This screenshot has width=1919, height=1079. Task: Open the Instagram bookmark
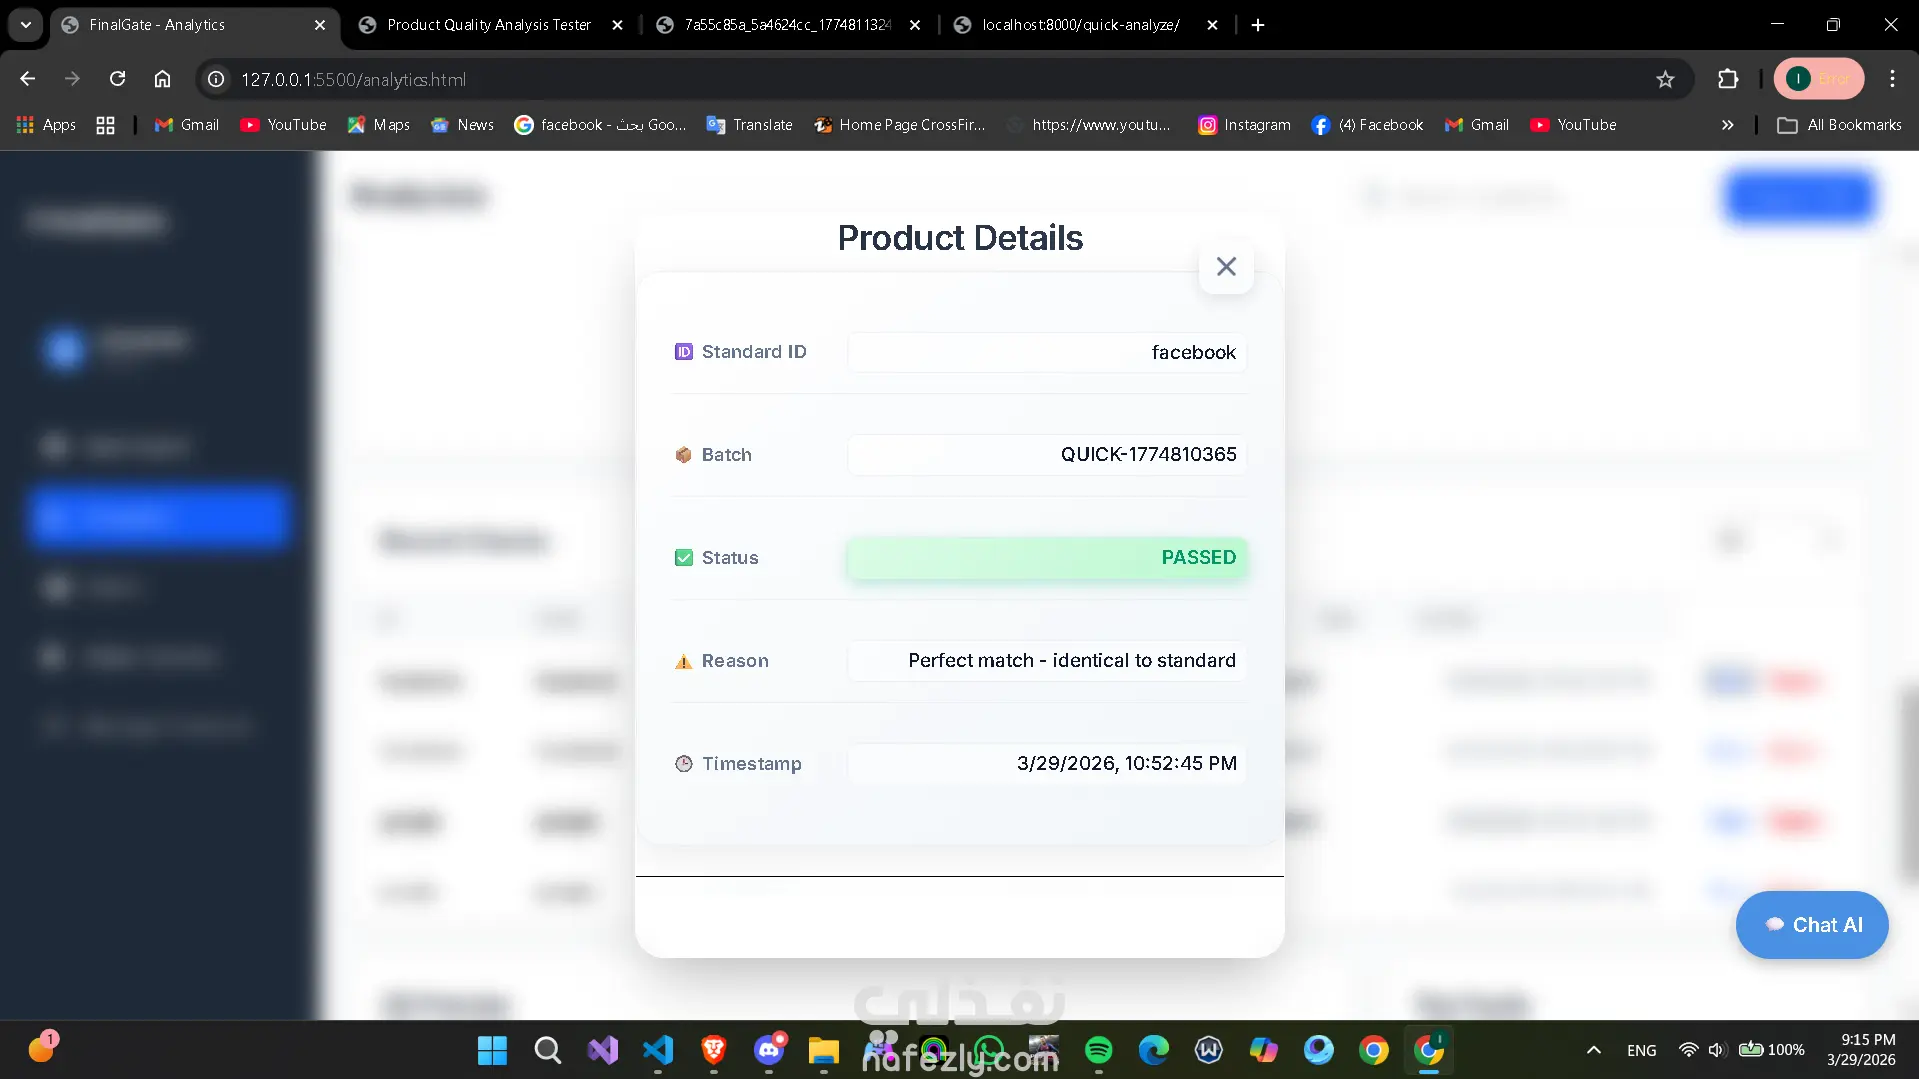tap(1244, 125)
